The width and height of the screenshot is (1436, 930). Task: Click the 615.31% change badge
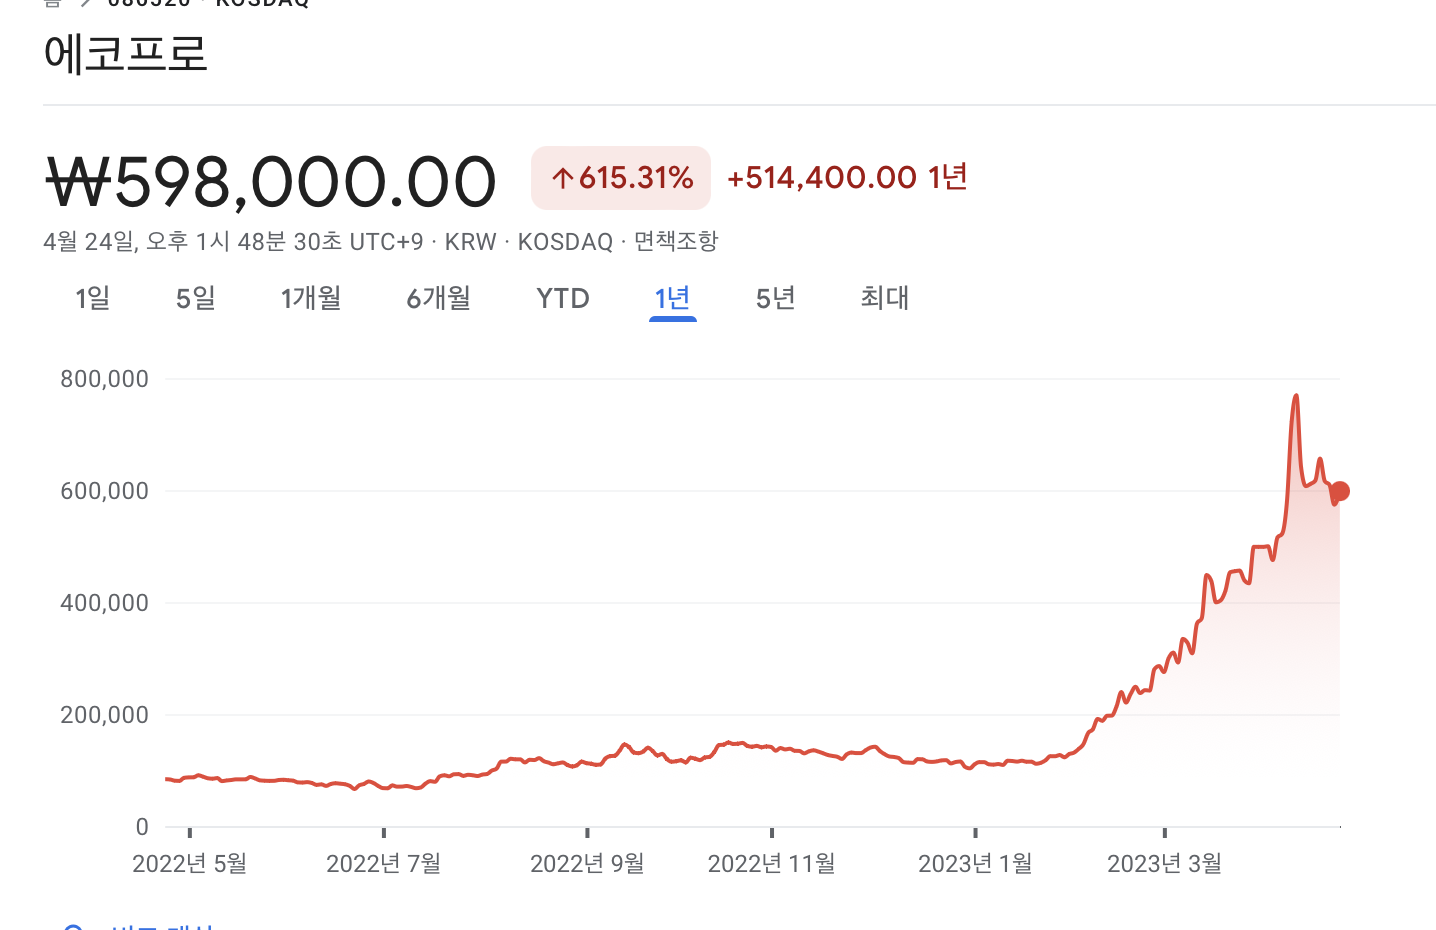[620, 177]
